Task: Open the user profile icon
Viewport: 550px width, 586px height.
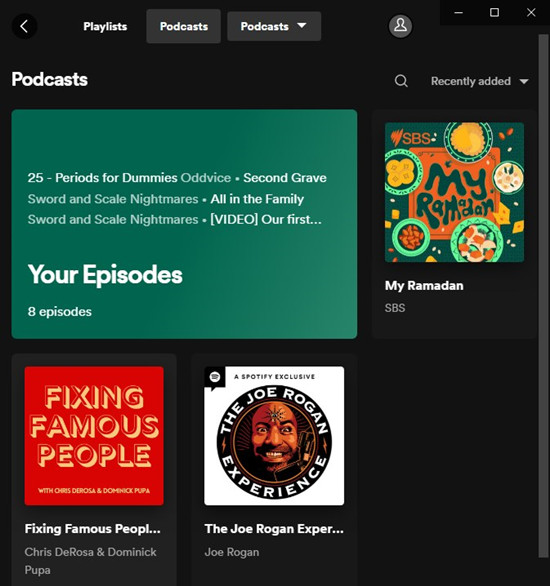Action: tap(400, 26)
